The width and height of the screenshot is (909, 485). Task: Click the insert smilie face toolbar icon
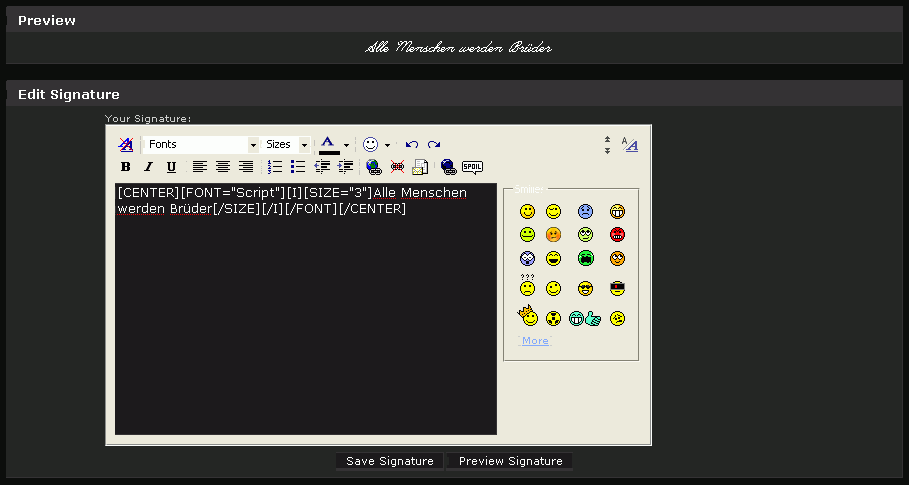370,144
